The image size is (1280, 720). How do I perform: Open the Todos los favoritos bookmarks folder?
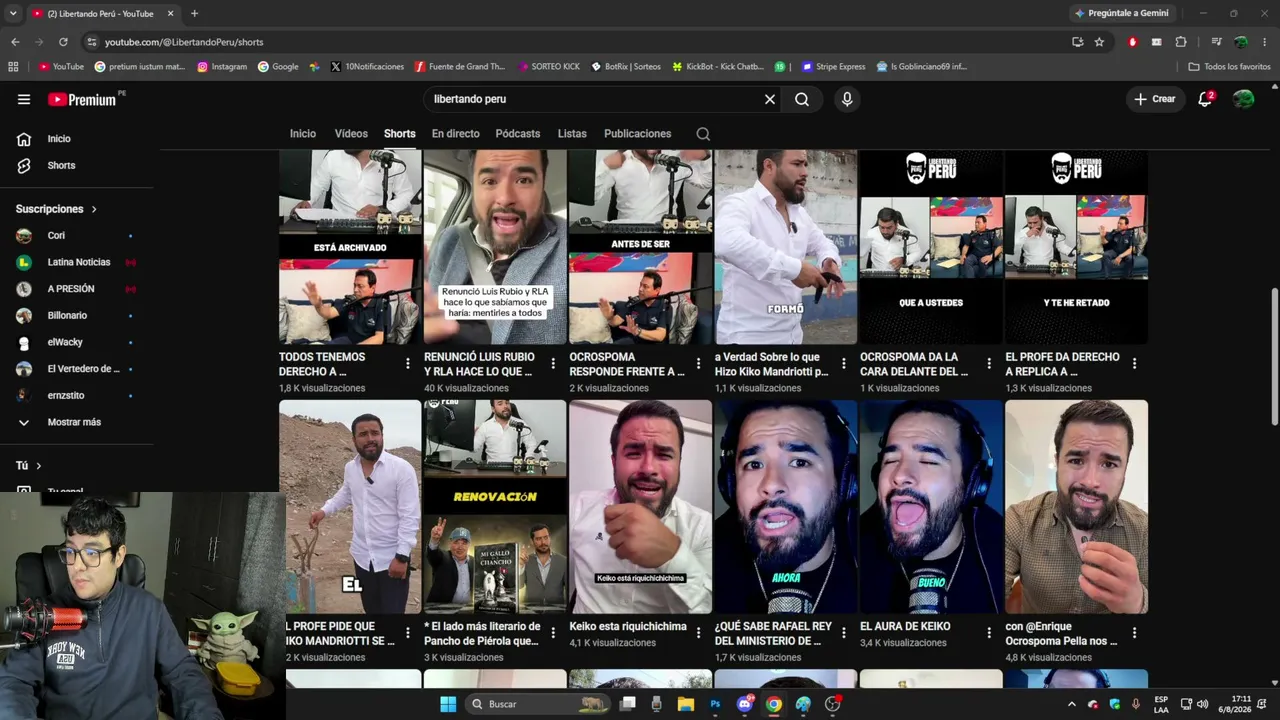1229,67
